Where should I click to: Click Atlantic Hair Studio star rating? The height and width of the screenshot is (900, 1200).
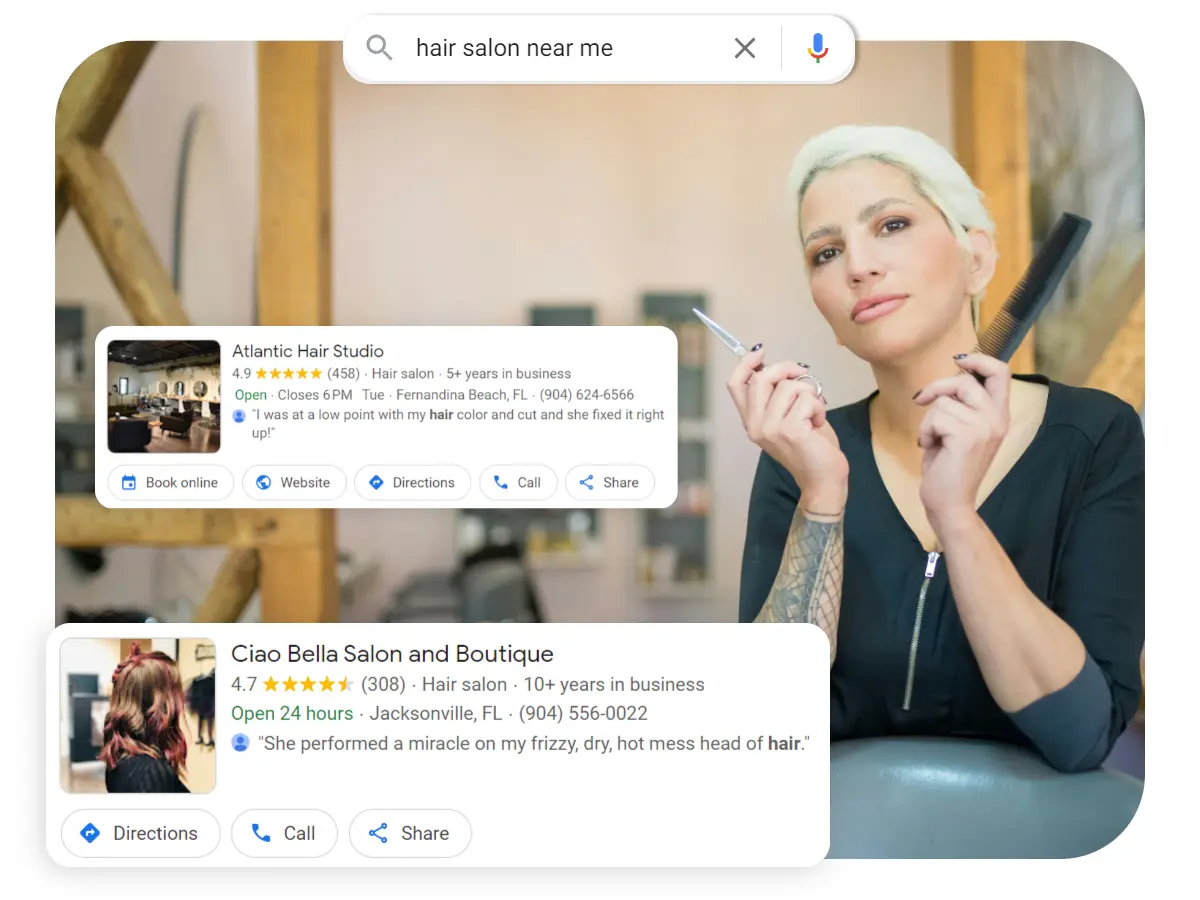pos(288,374)
